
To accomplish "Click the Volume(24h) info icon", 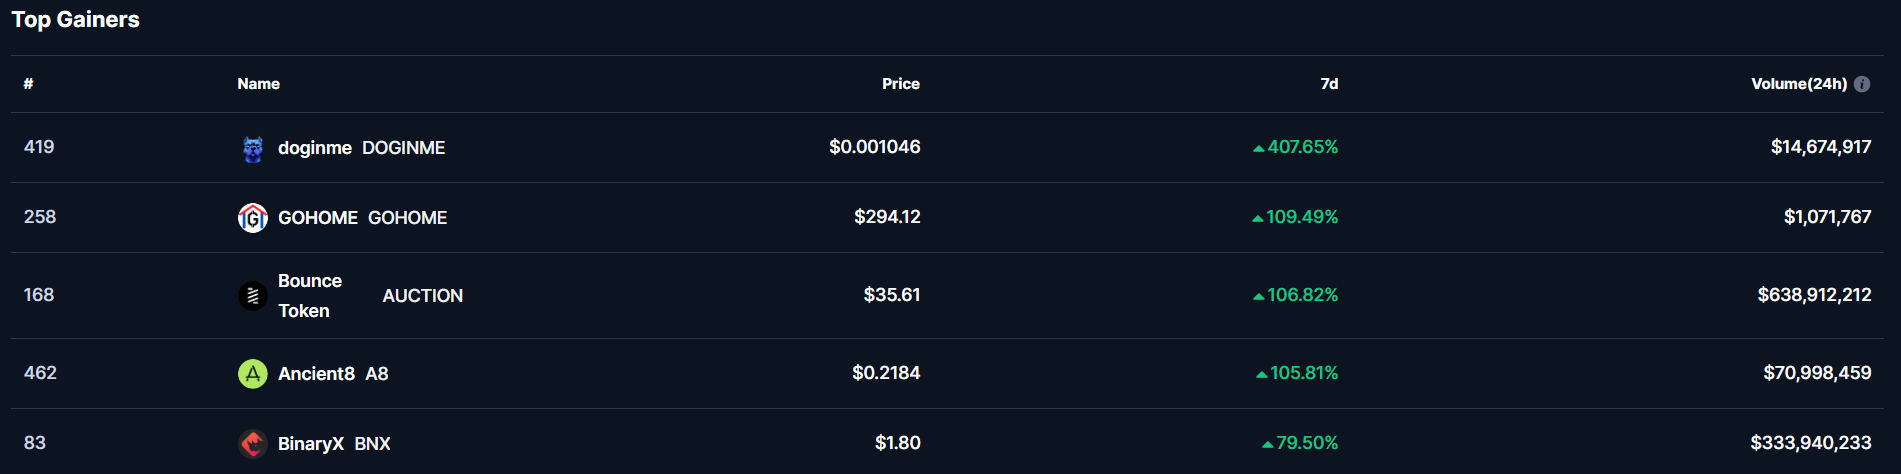I will click(1862, 84).
